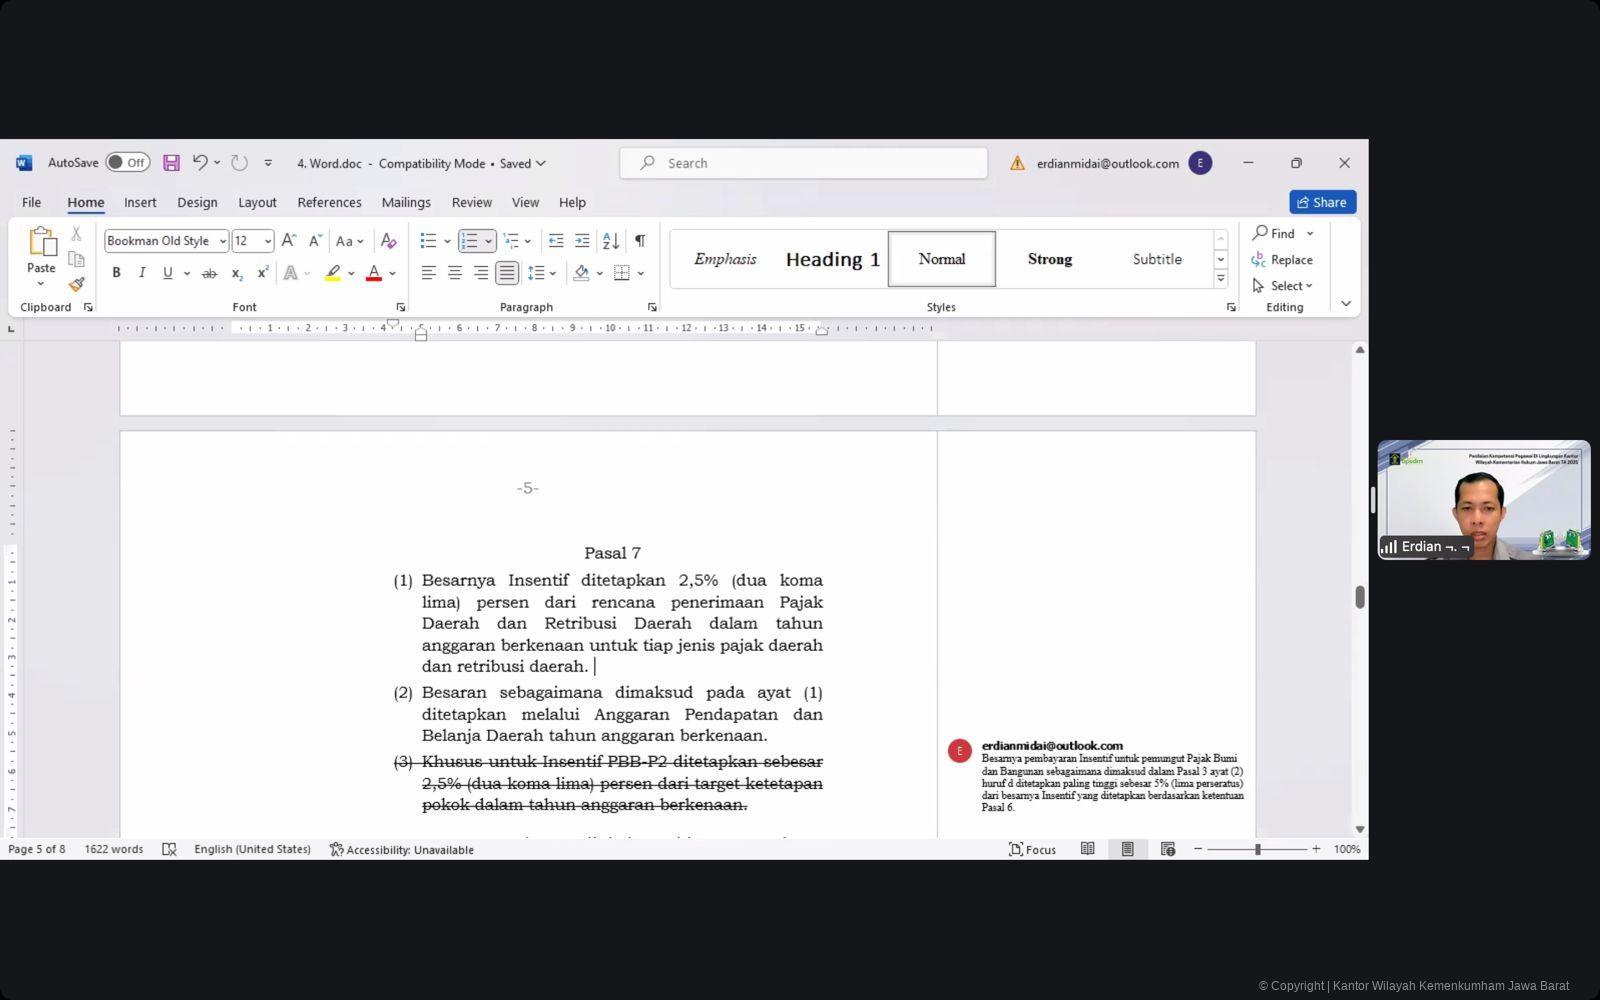The height and width of the screenshot is (1000, 1600).
Task: Click the Share button
Action: [1322, 202]
